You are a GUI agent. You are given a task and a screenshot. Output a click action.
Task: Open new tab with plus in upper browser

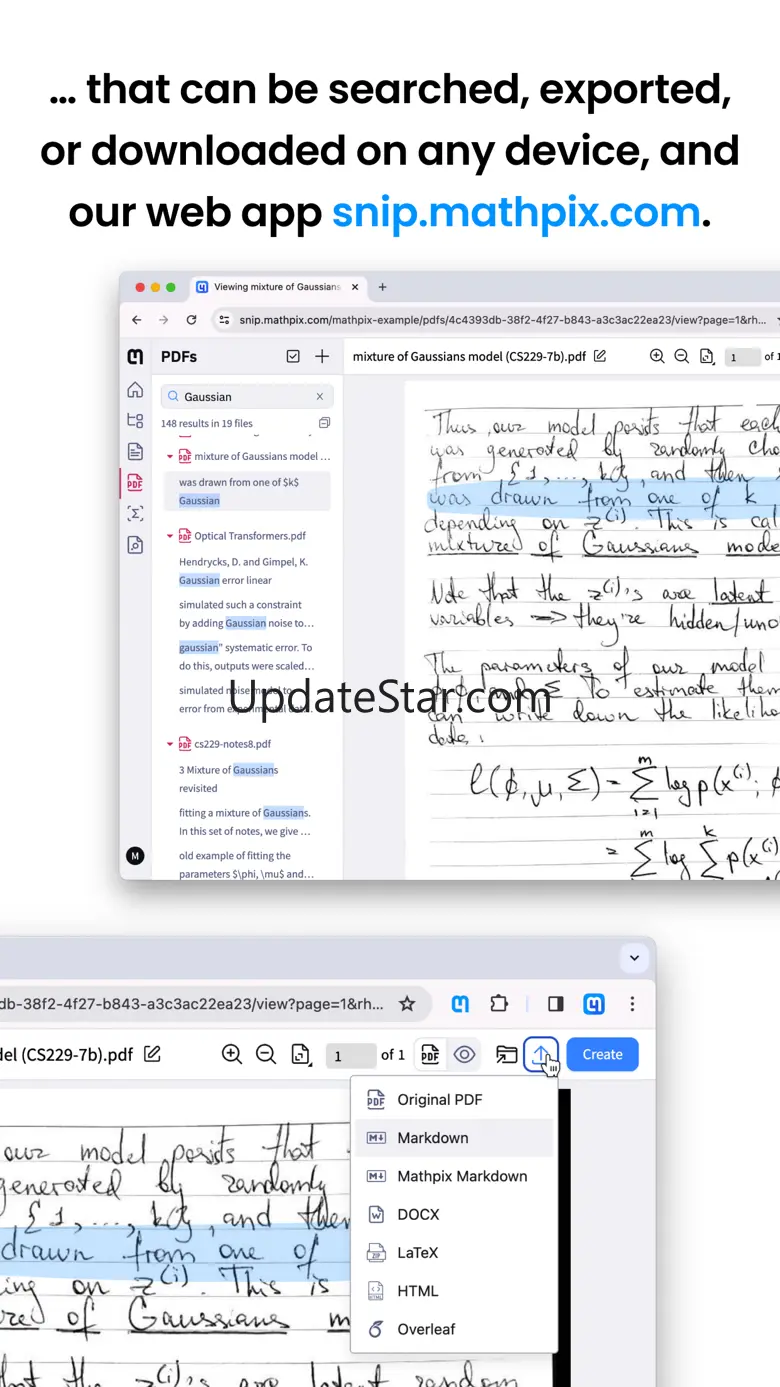pos(382,287)
